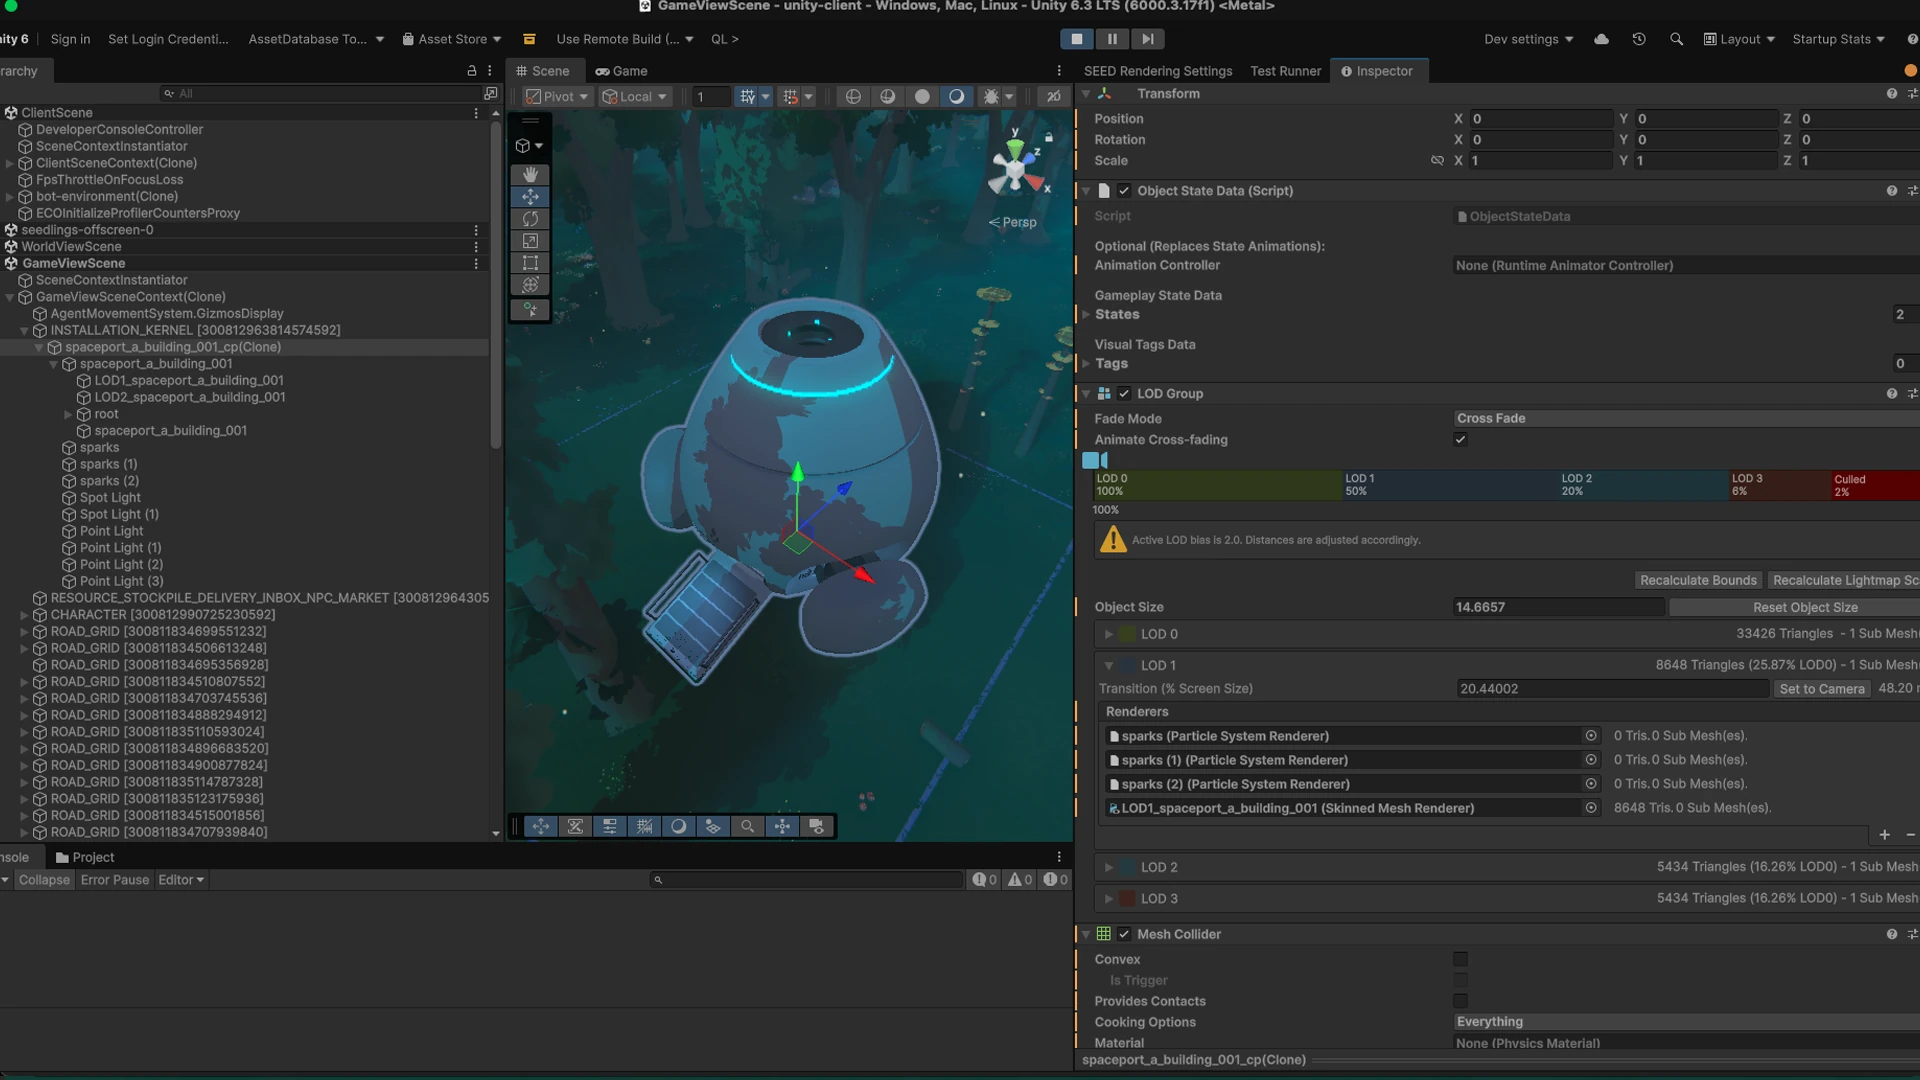Viewport: 1920px width, 1080px height.
Task: Open the Unity search magnifier icon
Action: (x=1676, y=39)
